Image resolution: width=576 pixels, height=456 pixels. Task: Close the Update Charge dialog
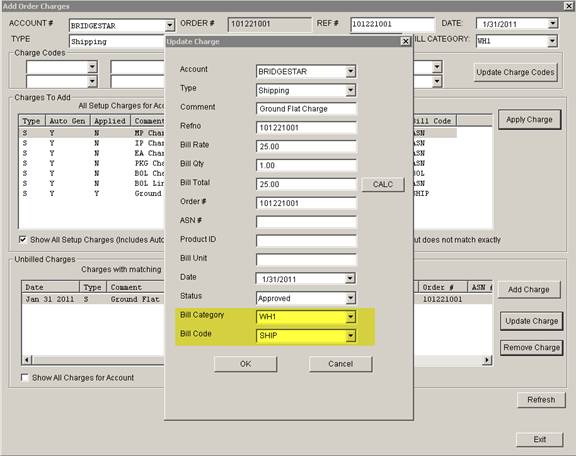405,41
